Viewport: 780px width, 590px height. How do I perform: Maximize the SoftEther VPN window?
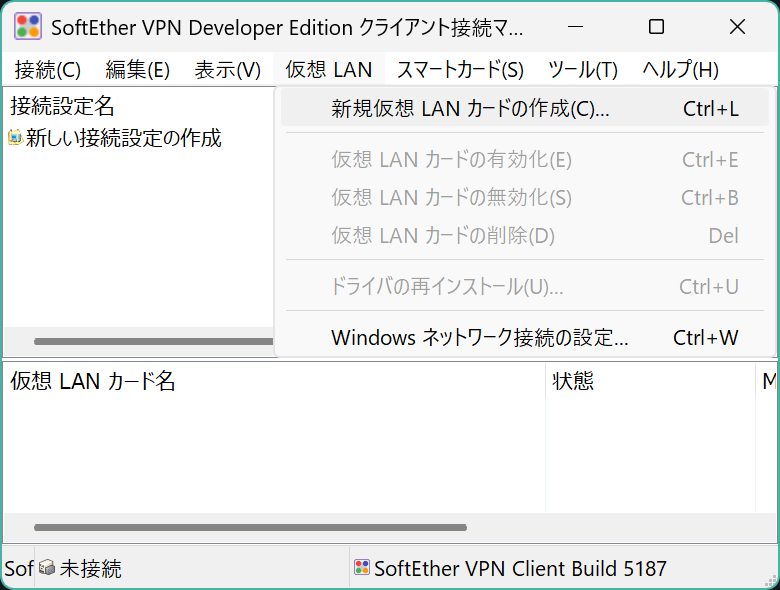tap(656, 27)
